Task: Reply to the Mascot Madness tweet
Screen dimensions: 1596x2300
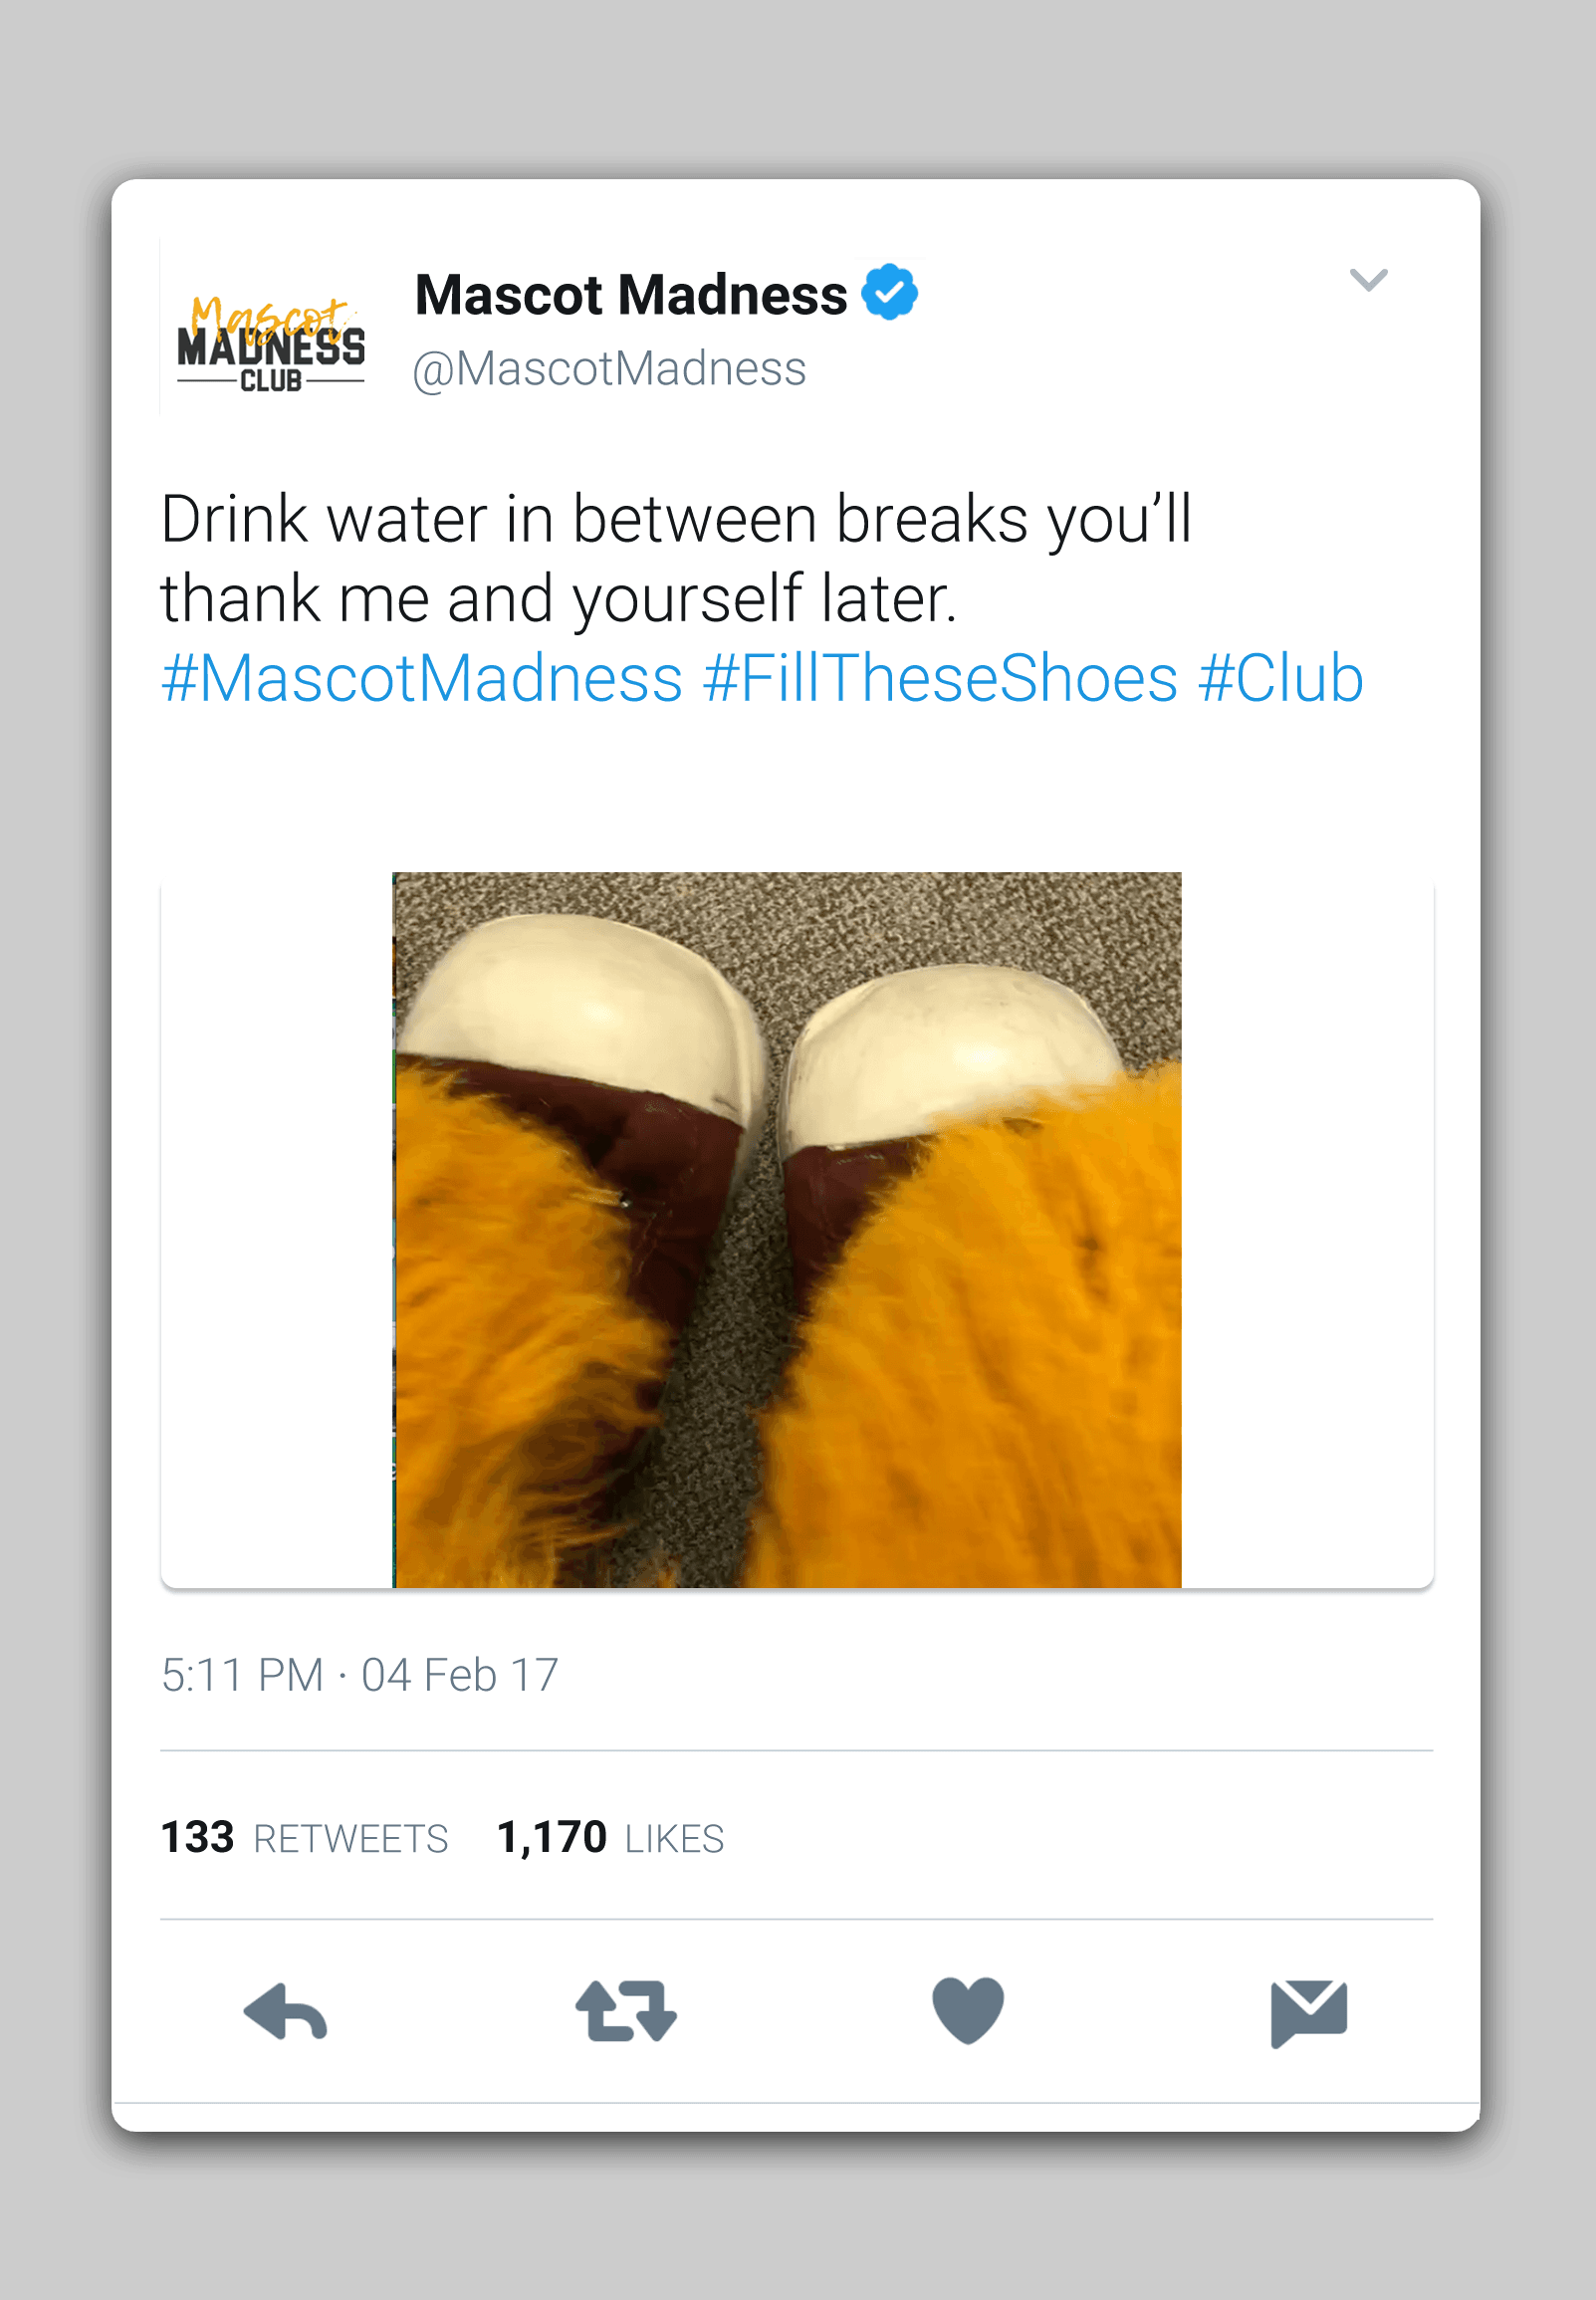Action: pos(286,2011)
